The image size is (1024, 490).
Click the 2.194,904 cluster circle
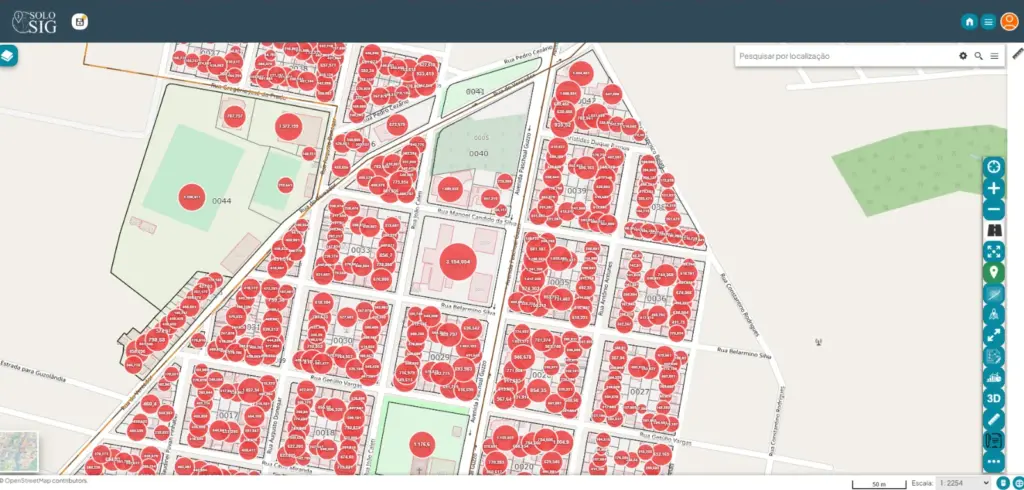click(458, 261)
